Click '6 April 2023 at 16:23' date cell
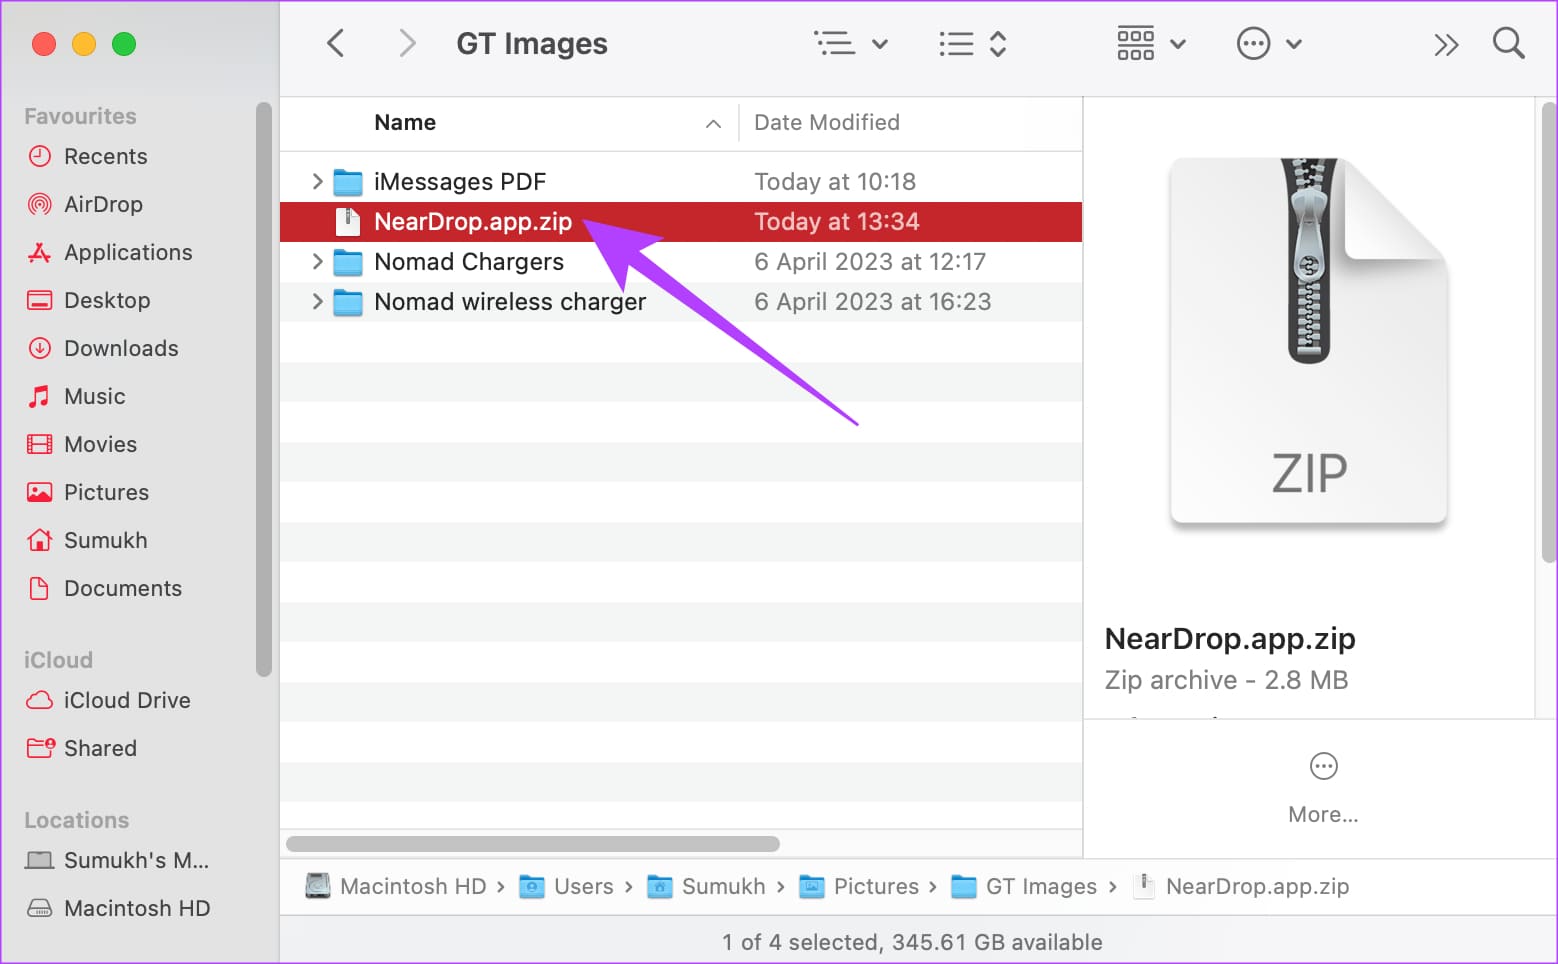Viewport: 1558px width, 964px height. tap(872, 301)
